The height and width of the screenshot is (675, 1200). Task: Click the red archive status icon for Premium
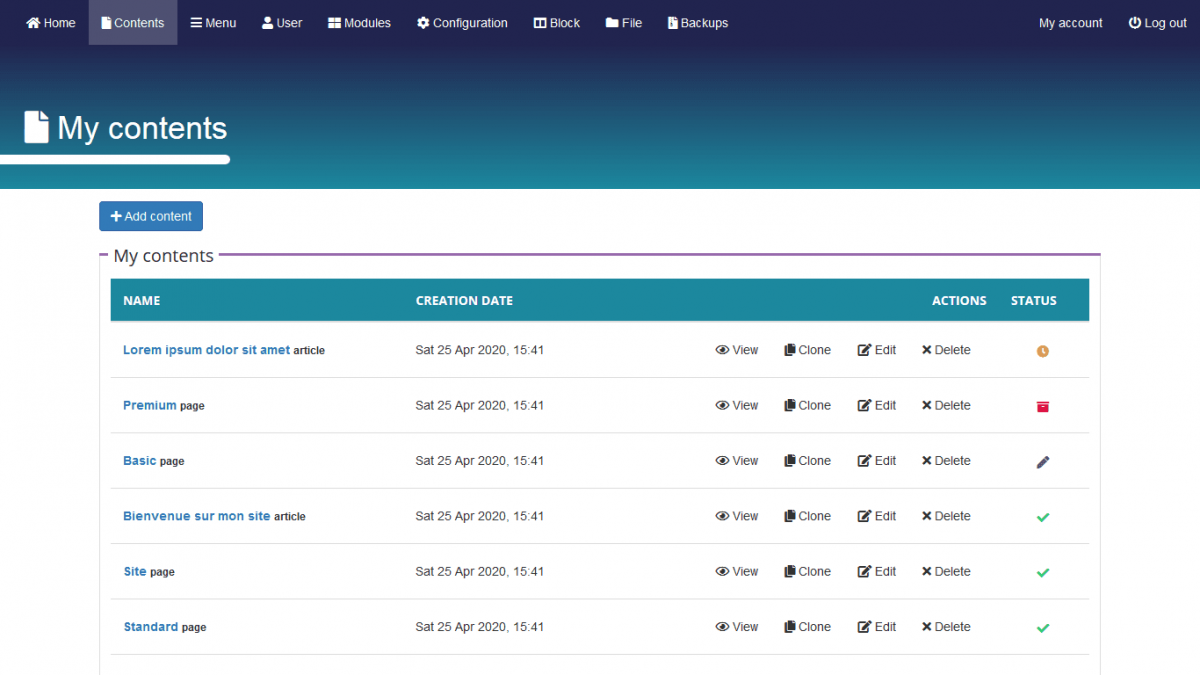click(1042, 406)
